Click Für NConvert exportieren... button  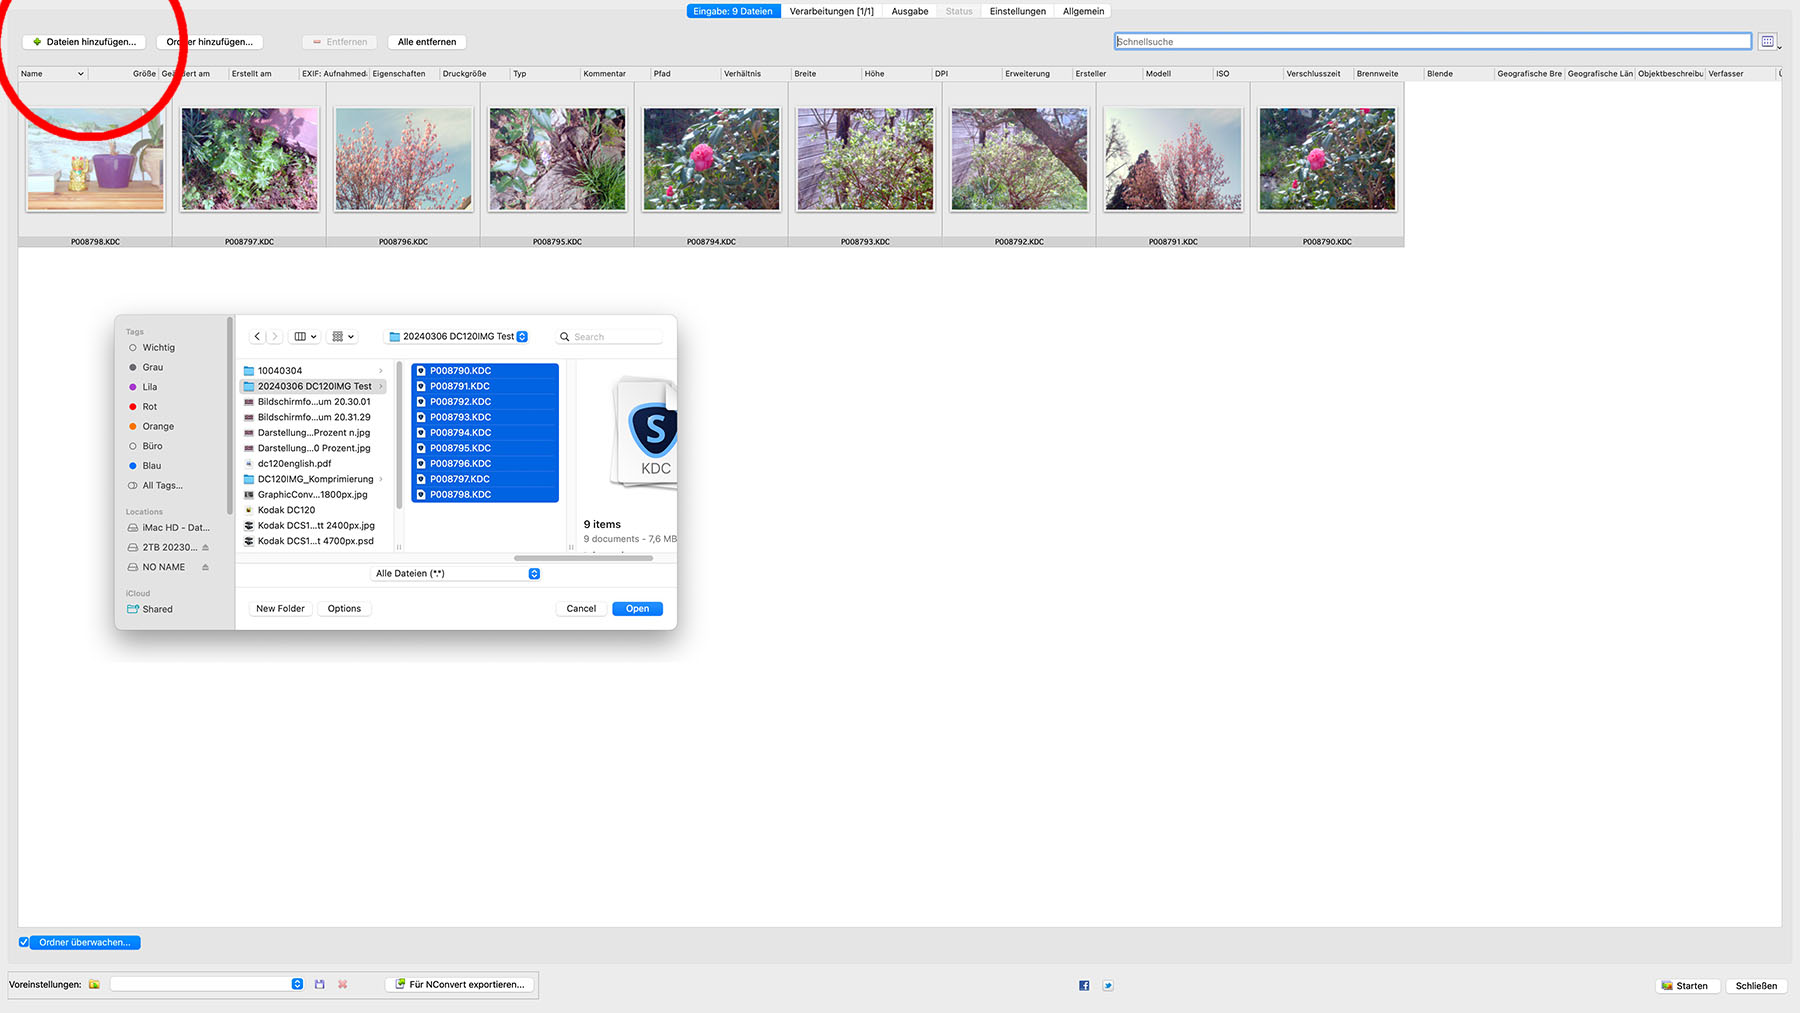tap(460, 985)
